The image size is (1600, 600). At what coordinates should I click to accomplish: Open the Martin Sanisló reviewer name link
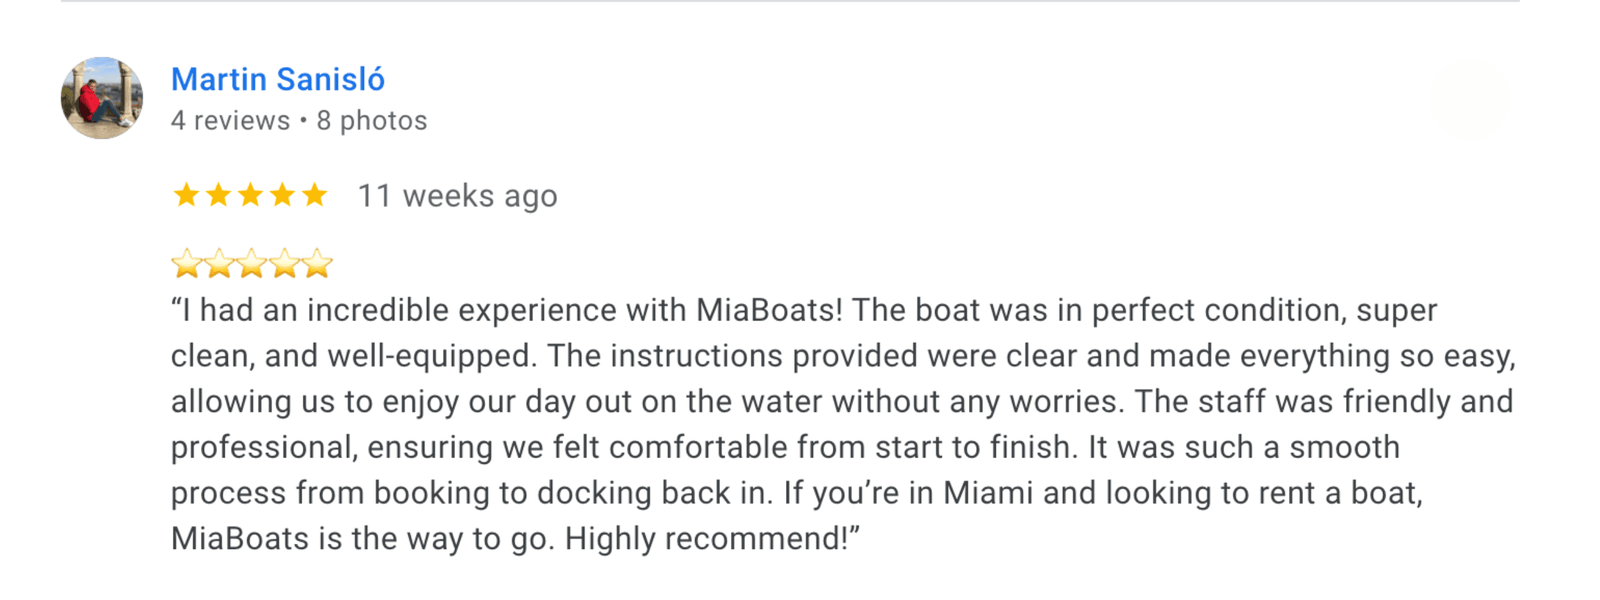coord(278,79)
